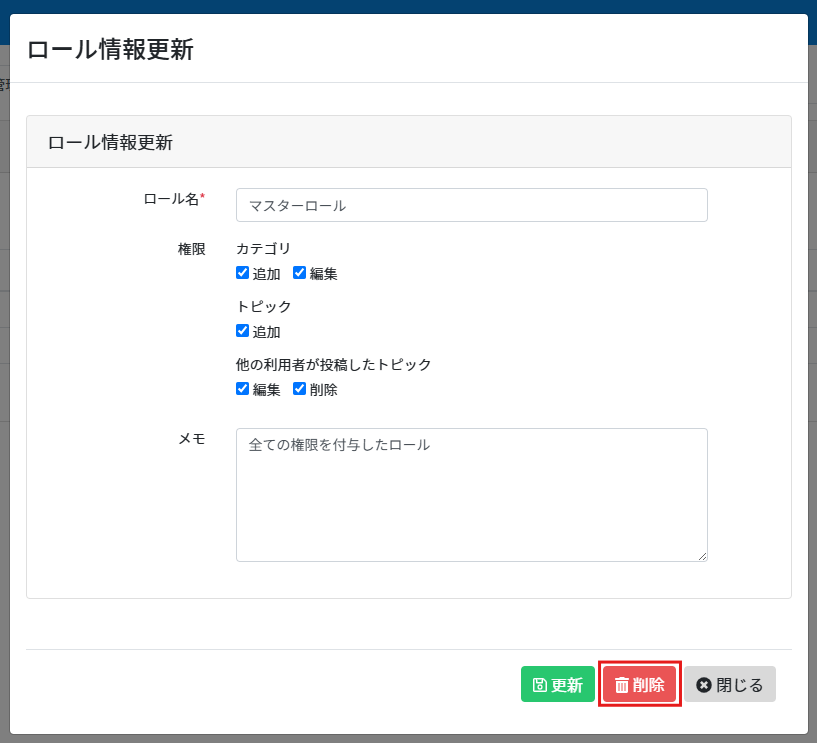Click inside the メモ text area

click(x=471, y=495)
